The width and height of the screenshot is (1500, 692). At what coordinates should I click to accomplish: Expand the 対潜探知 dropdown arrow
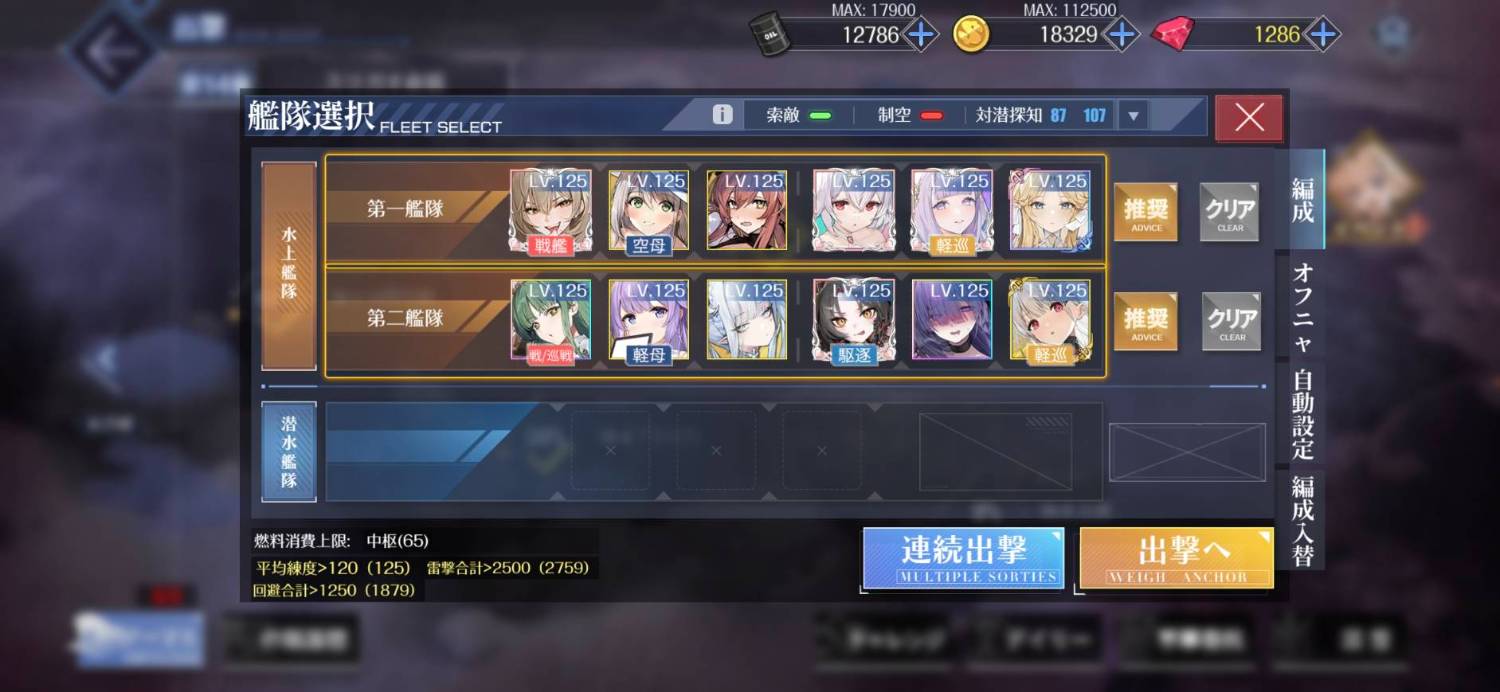point(1133,116)
